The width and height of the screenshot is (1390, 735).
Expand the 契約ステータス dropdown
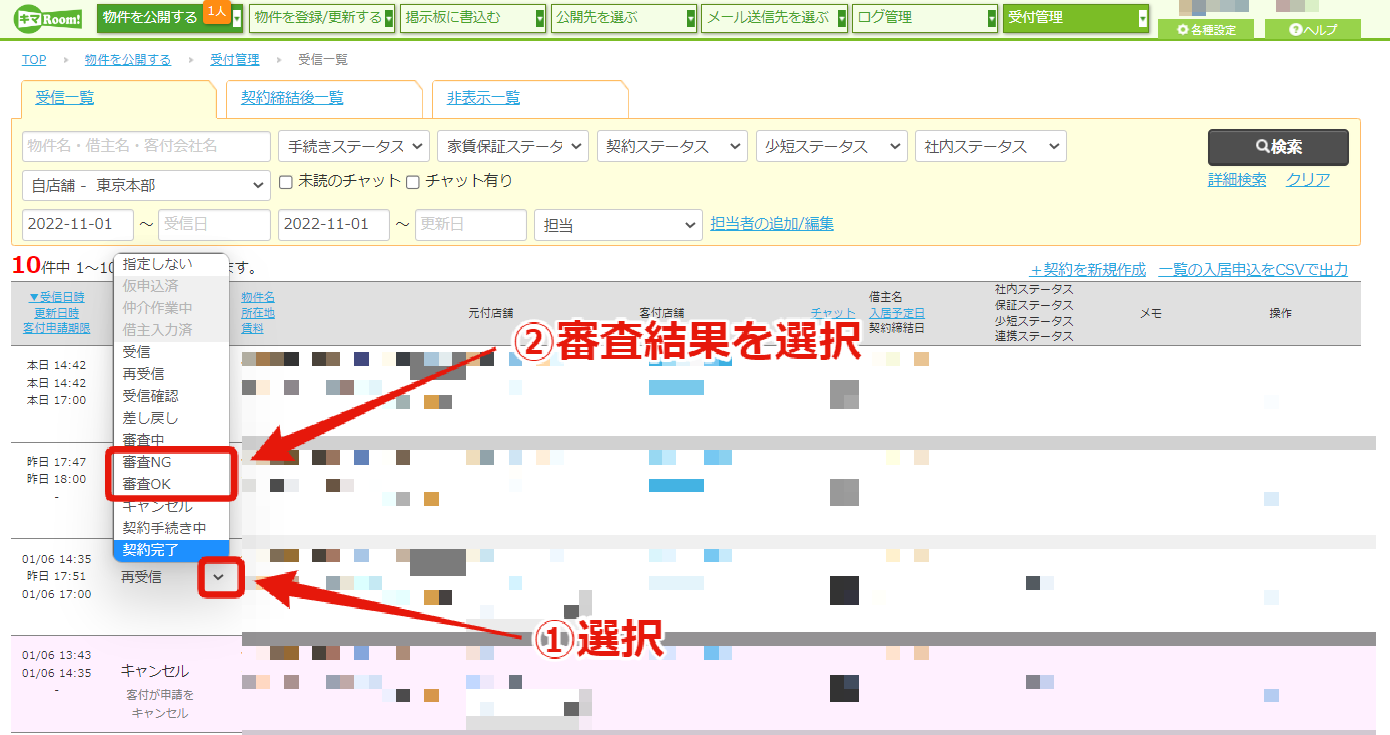click(672, 146)
